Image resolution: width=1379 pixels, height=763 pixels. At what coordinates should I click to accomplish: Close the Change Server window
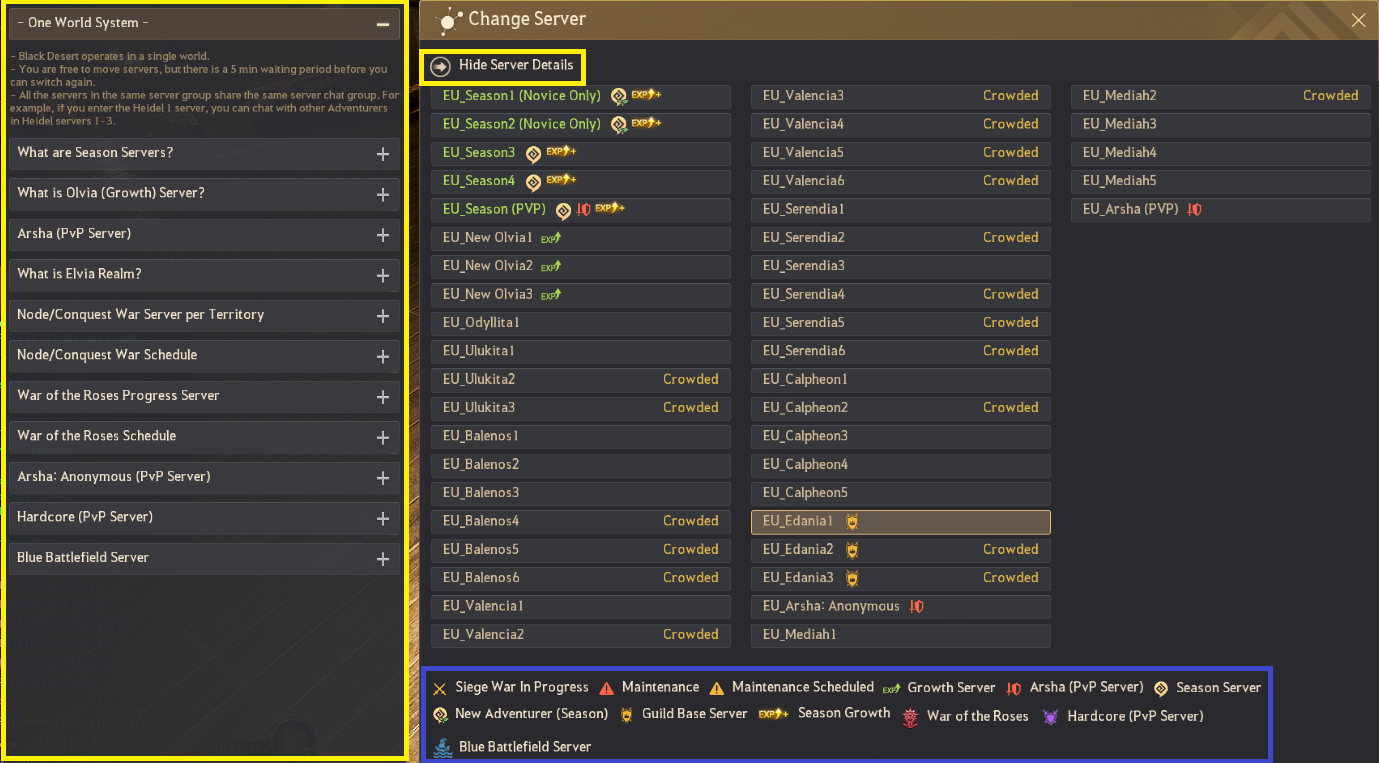coord(1358,20)
